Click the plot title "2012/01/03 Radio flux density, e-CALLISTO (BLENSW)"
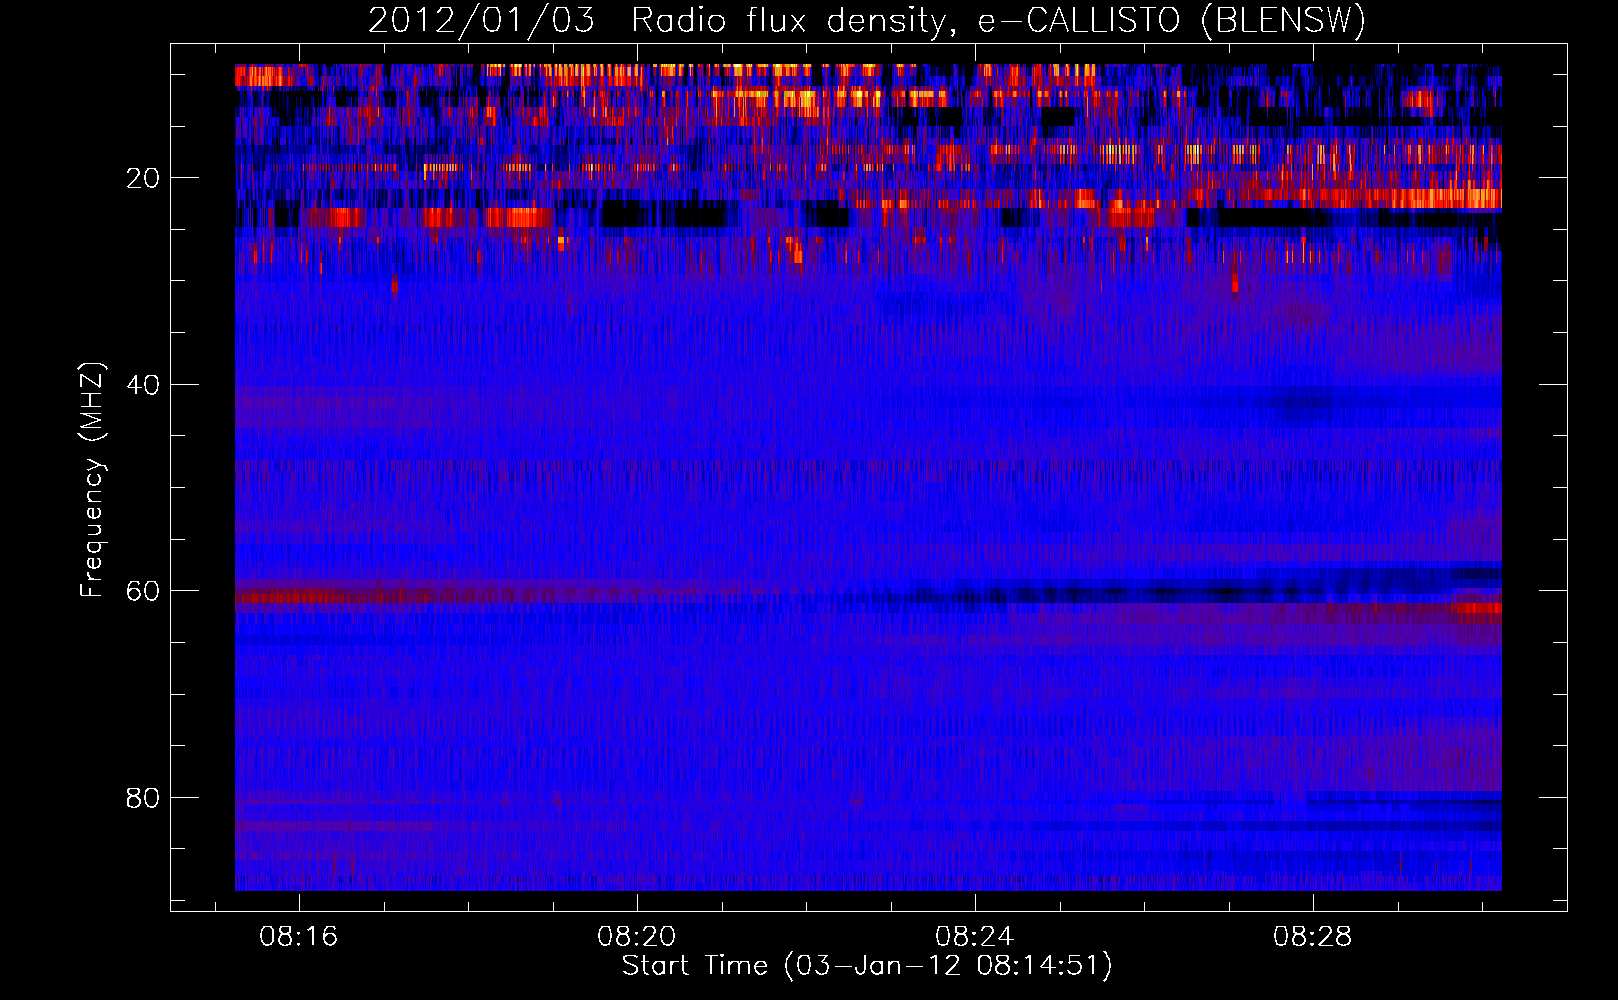Viewport: 1618px width, 1000px height. click(867, 21)
